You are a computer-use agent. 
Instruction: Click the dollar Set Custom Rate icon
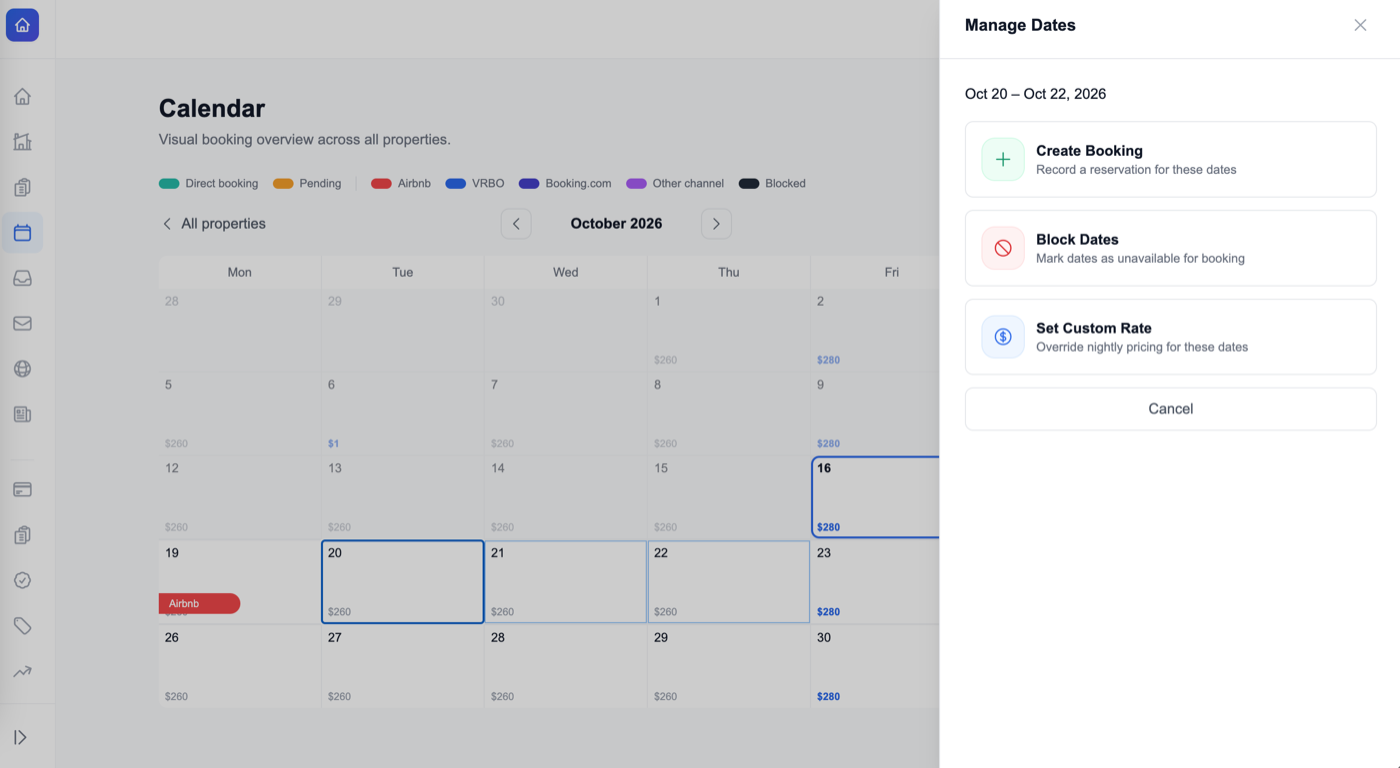pos(1003,337)
